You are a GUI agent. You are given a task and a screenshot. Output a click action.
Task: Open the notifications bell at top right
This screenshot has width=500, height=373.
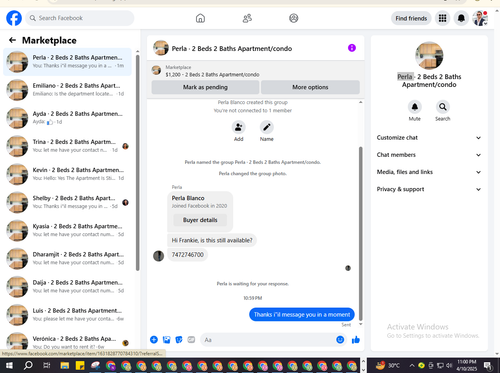(x=461, y=18)
